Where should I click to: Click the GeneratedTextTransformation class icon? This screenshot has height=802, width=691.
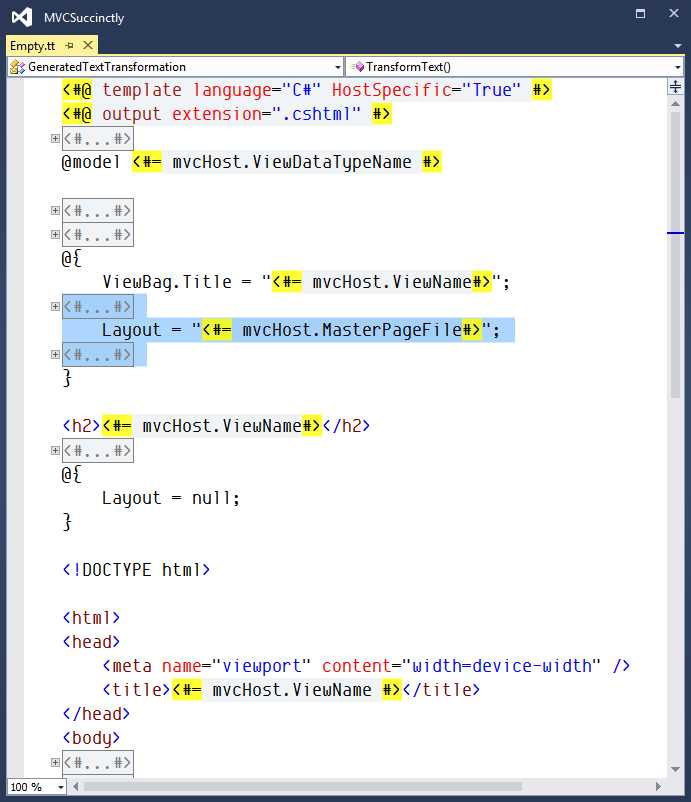click(x=17, y=67)
